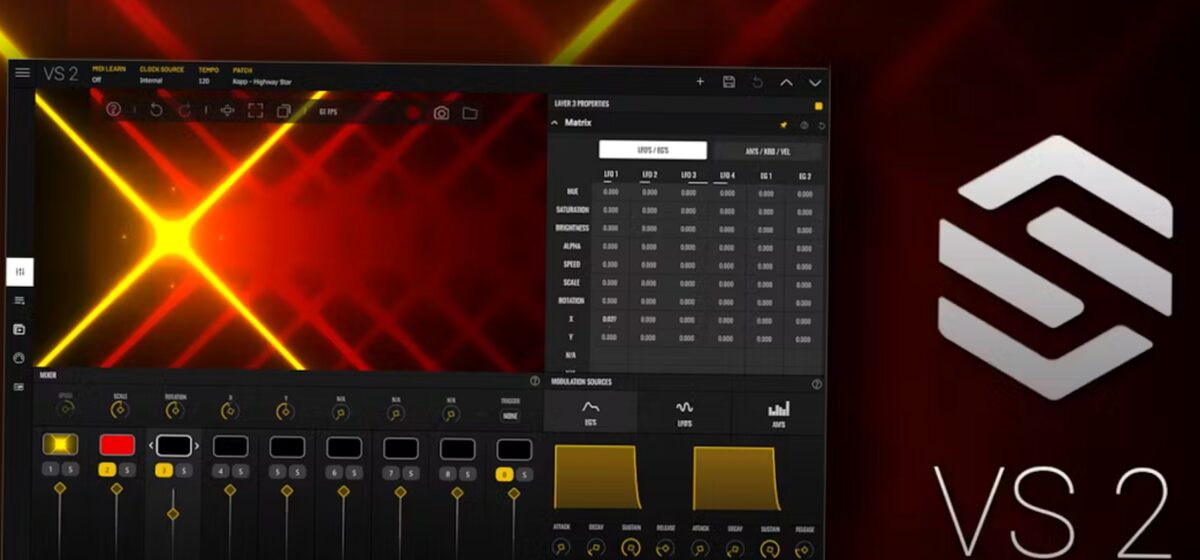
Task: Click the Rotation knob in mixer
Action: 175,411
